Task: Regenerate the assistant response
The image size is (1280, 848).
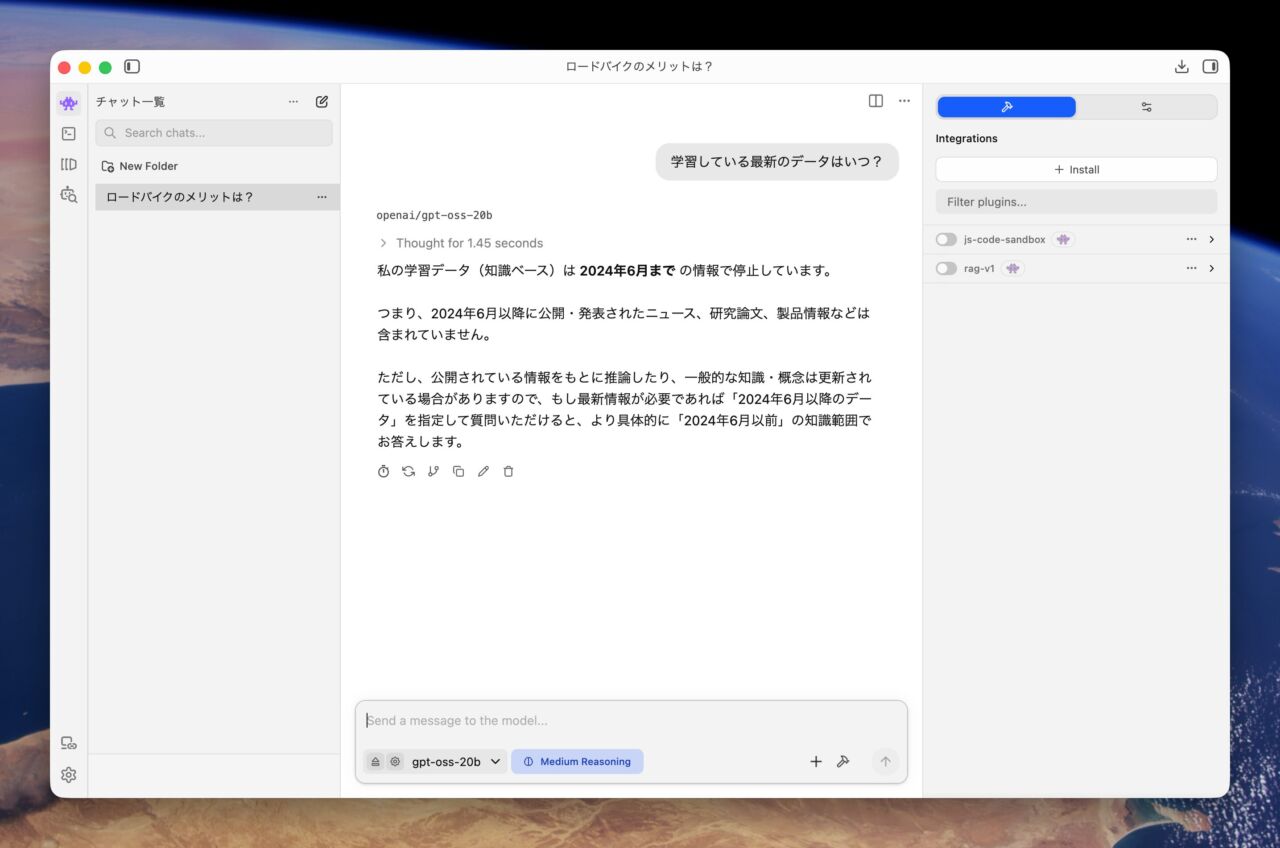Action: [x=408, y=471]
